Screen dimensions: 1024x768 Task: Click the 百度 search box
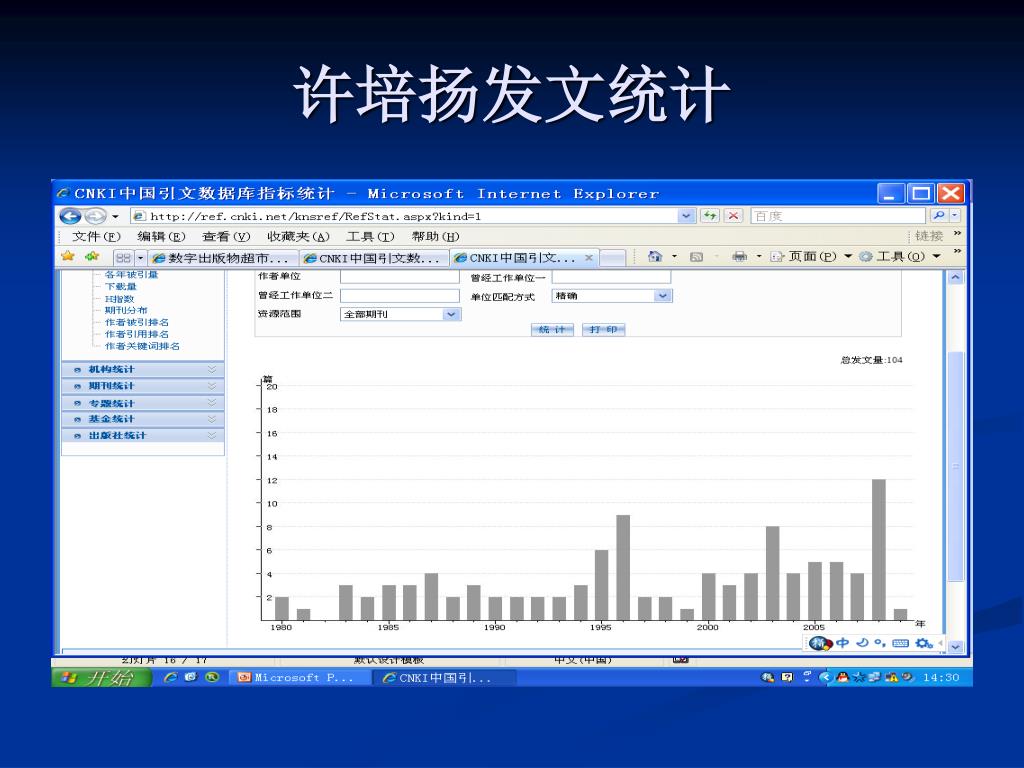pos(838,216)
